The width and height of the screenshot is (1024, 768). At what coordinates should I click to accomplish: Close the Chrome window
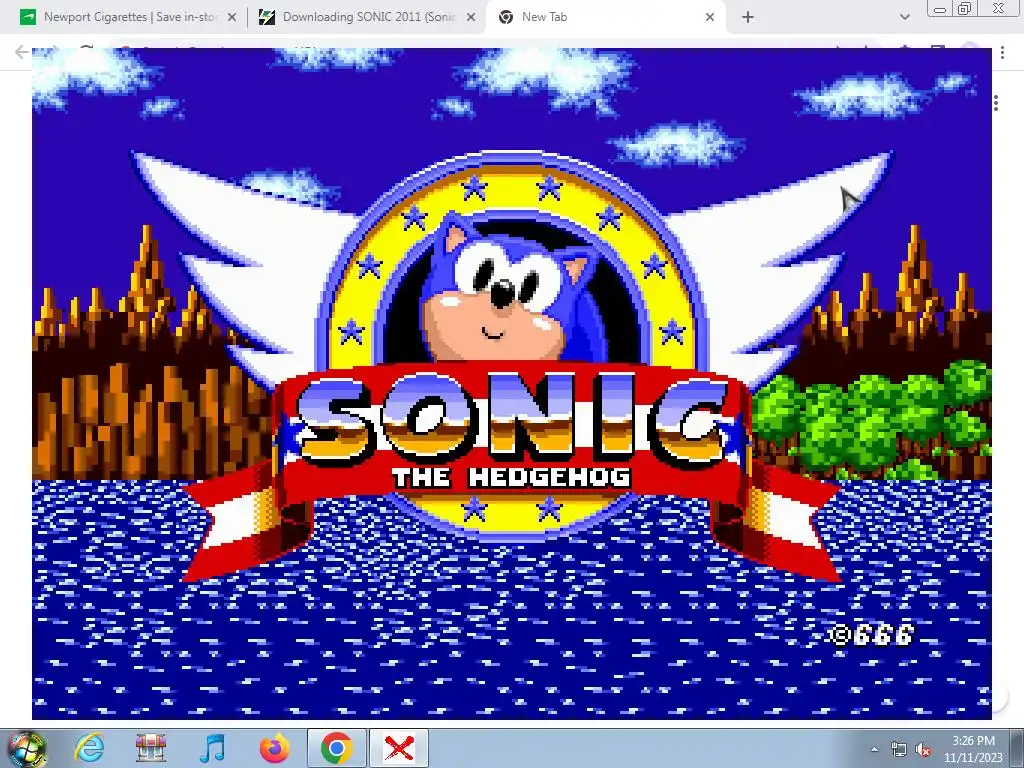999,8
